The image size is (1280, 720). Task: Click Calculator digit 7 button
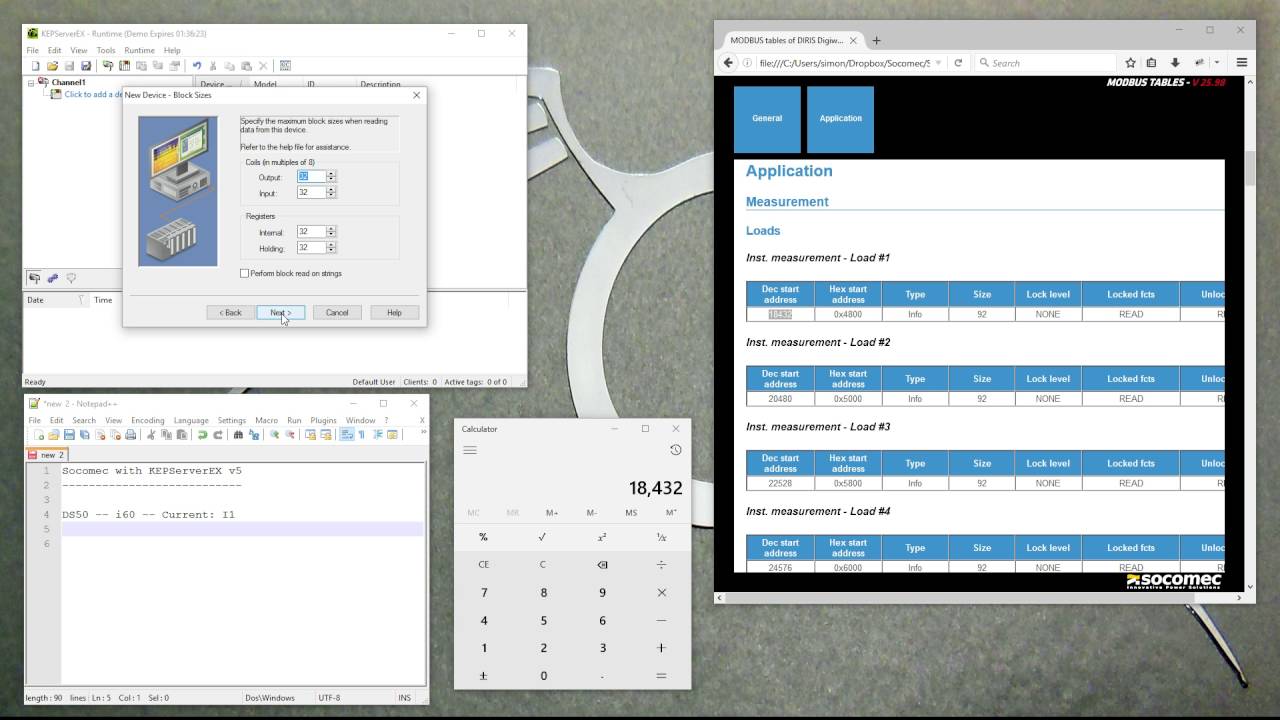pos(484,592)
